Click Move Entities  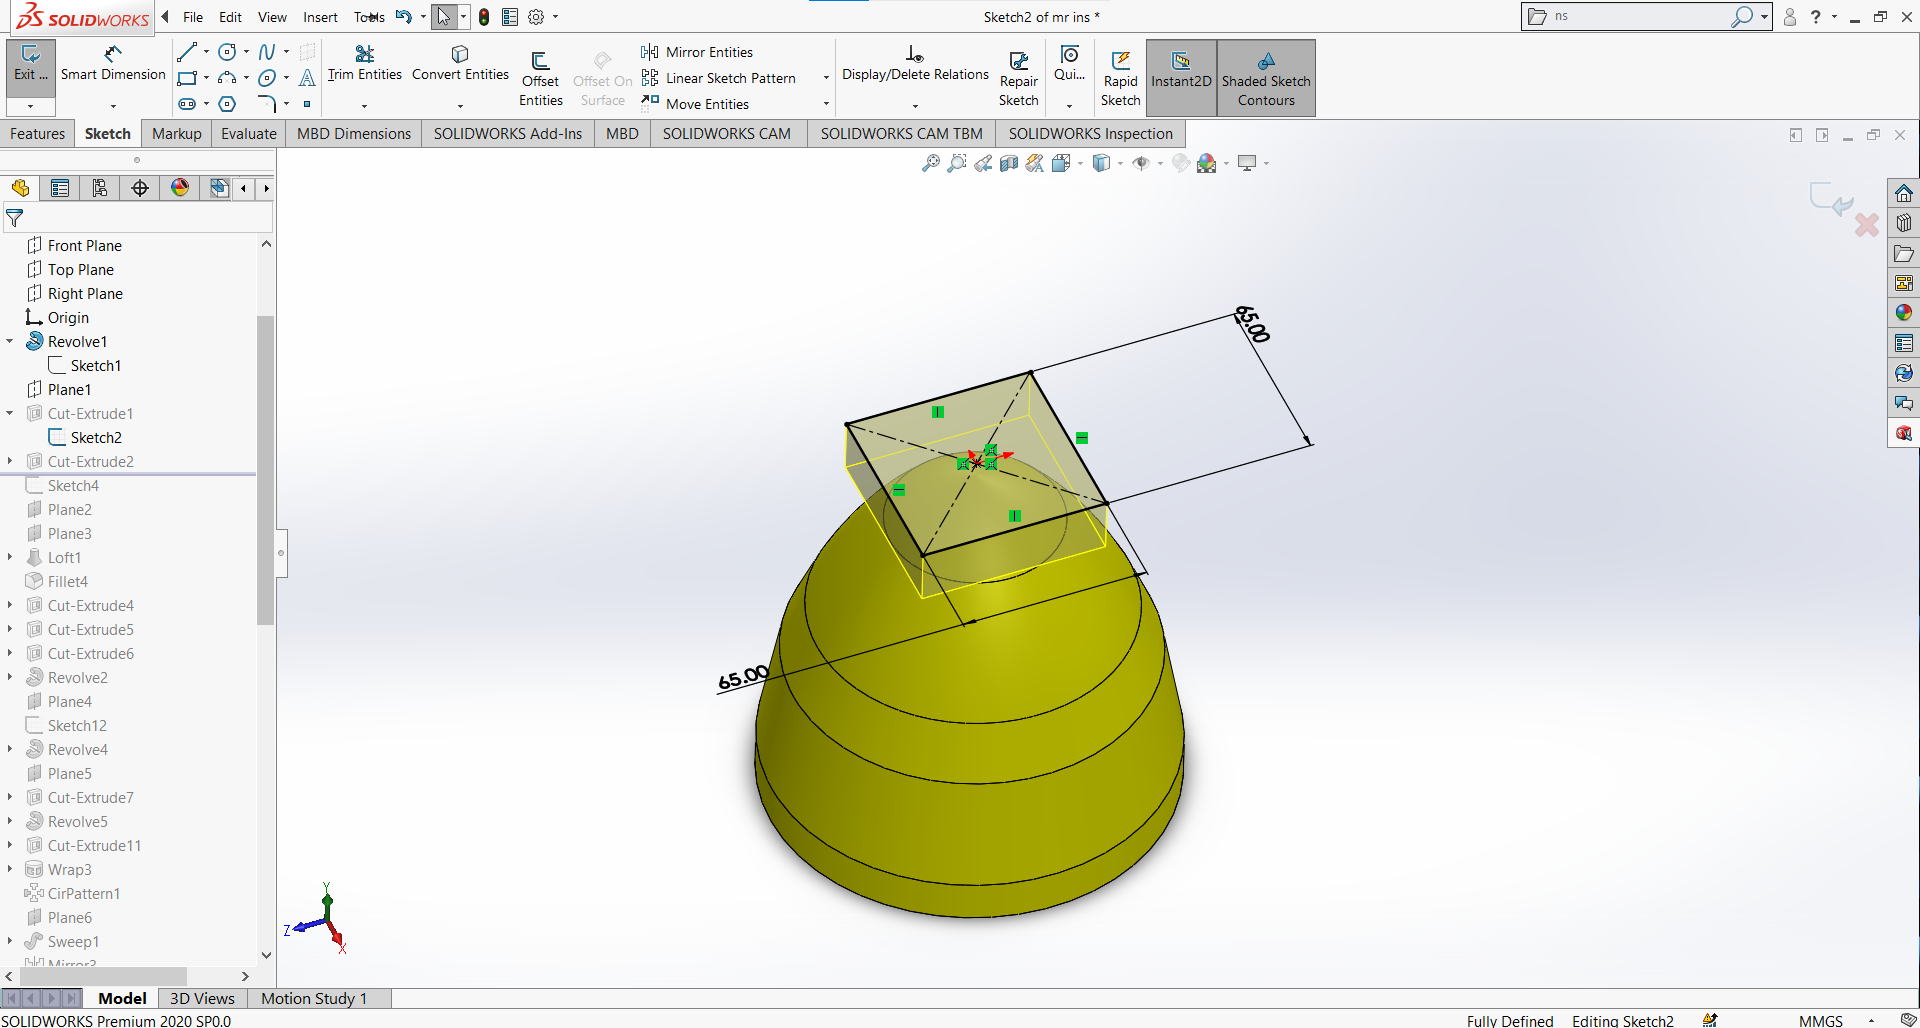(696, 104)
